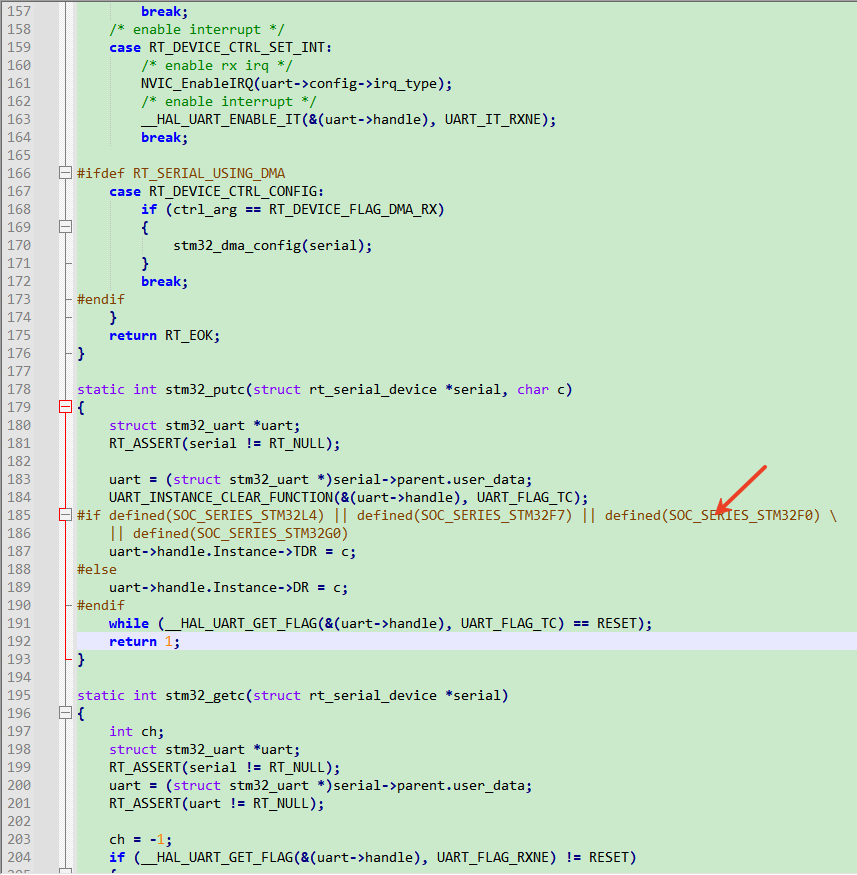Viewport: 857px width, 875px height.
Task: Click 'SOC_SERIES_STM32G0' on line 186
Action: coord(269,533)
